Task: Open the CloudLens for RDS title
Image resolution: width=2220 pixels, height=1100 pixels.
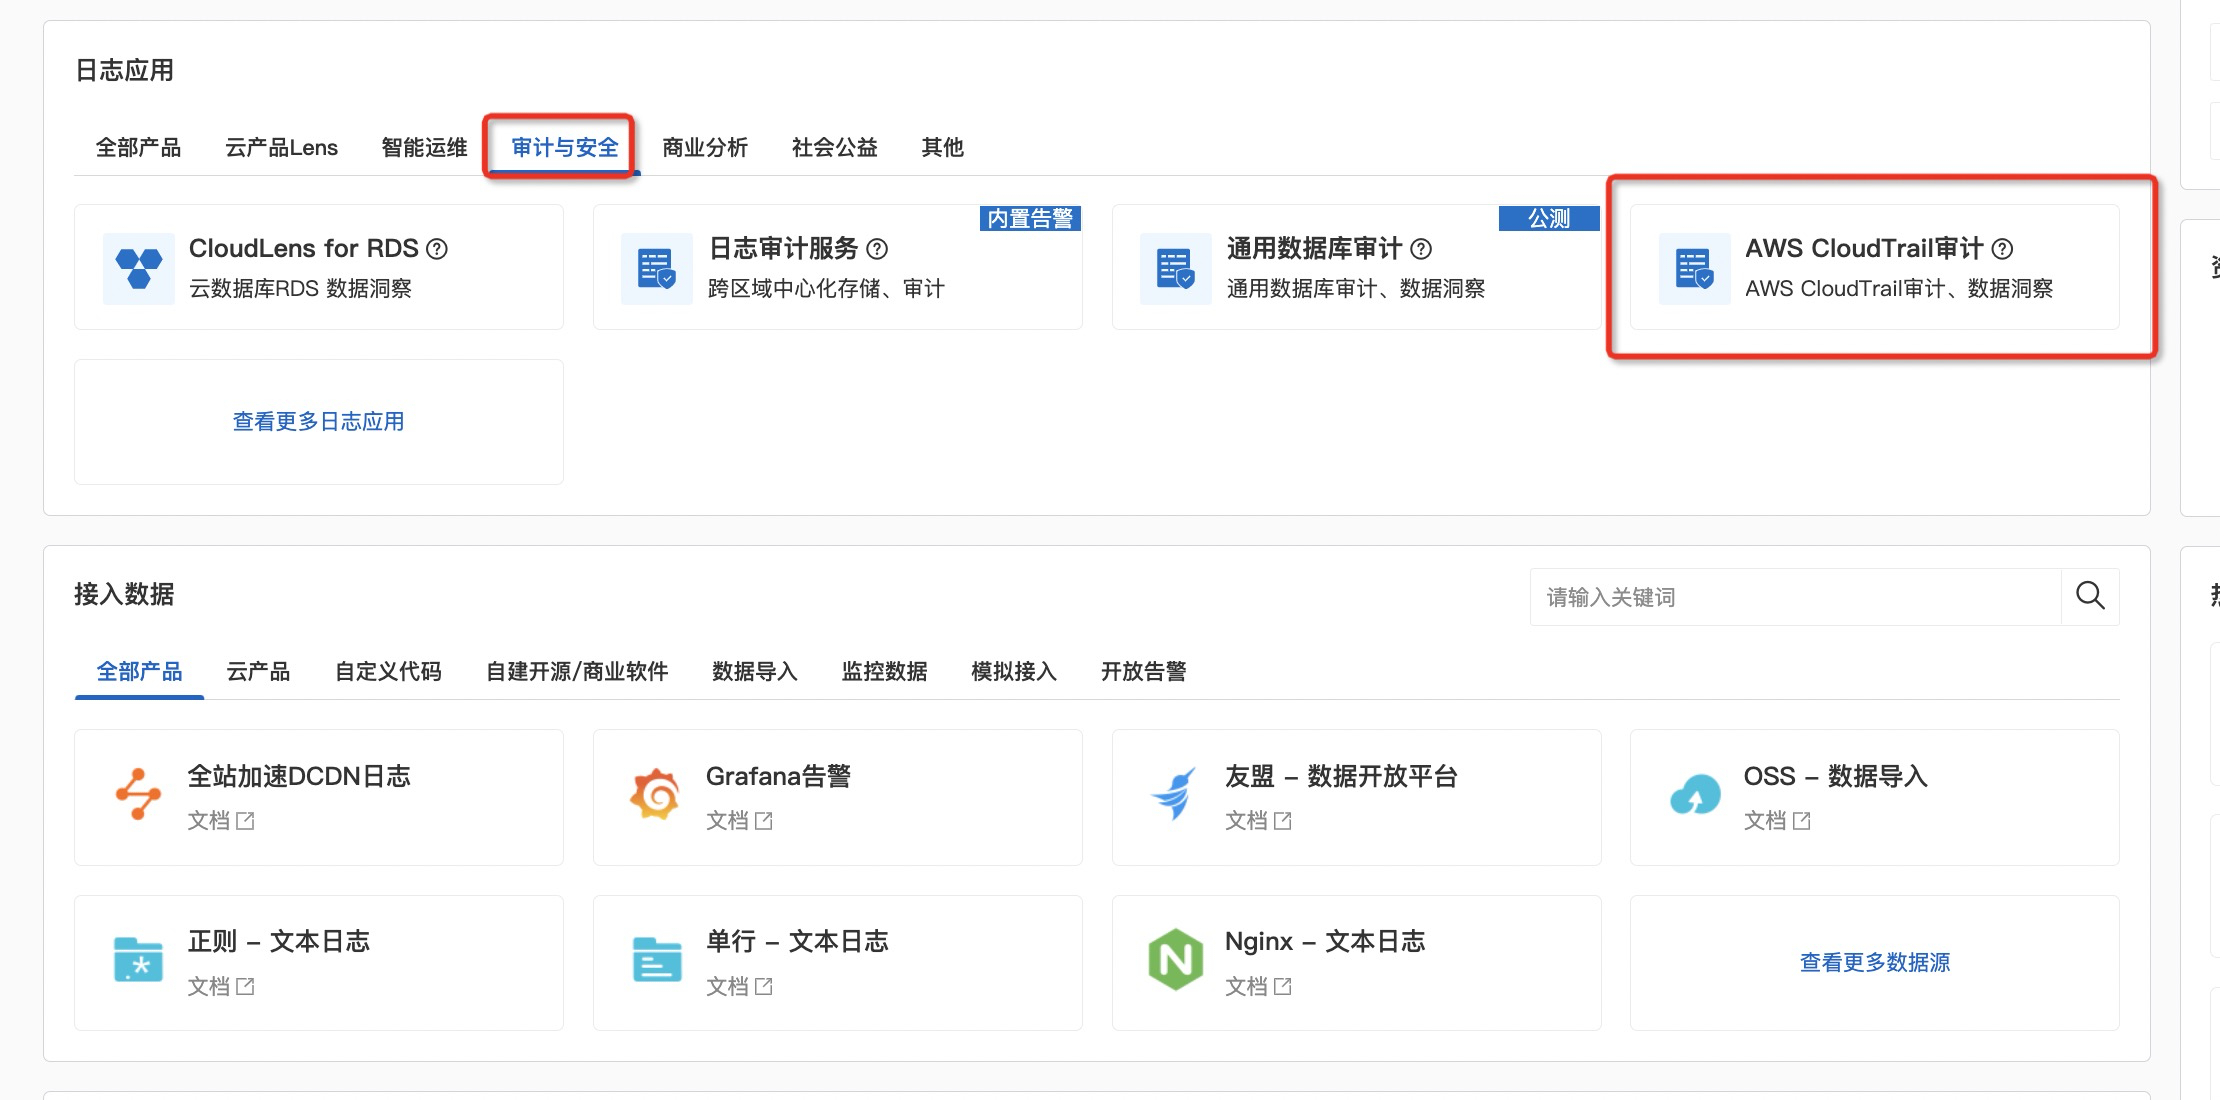Action: [304, 249]
